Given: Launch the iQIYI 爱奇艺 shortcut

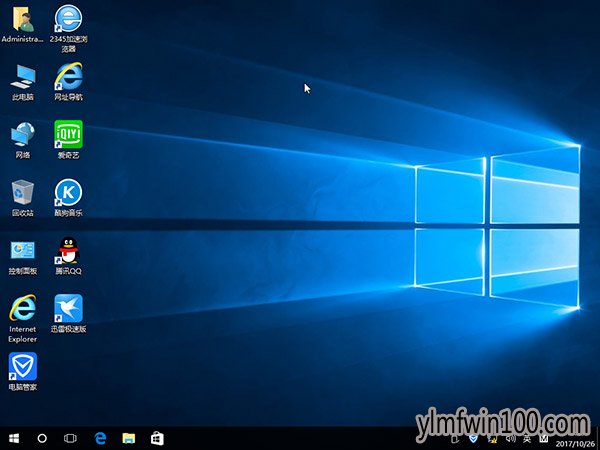Looking at the screenshot, I should [68, 140].
